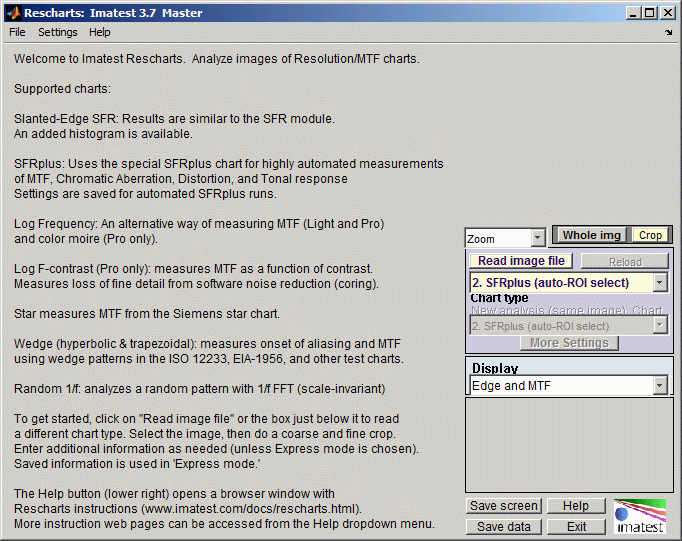Click the 'Star measures MTF' text line

(147, 314)
